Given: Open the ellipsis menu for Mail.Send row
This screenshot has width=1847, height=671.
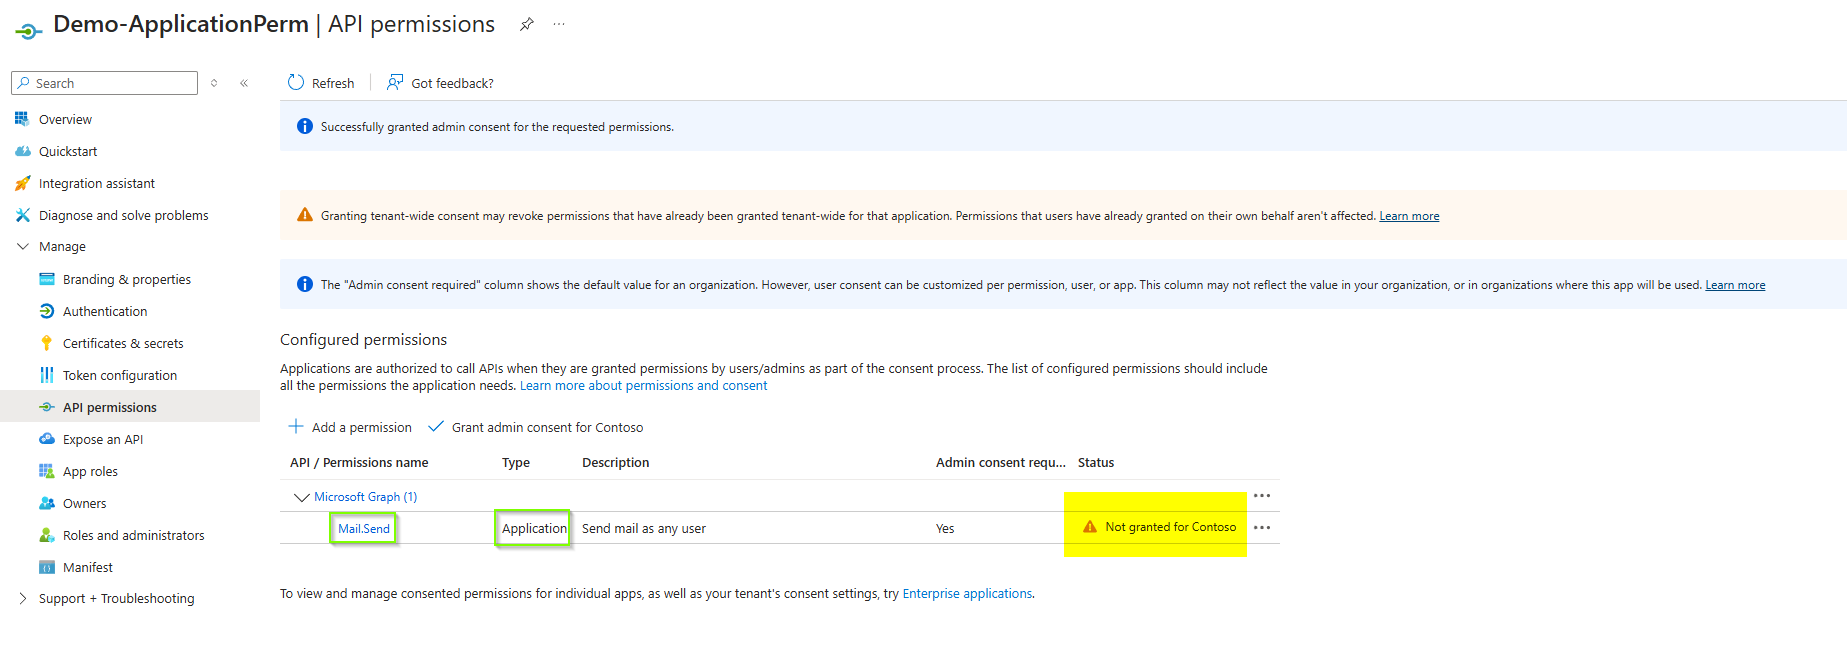Looking at the screenshot, I should click(1262, 528).
